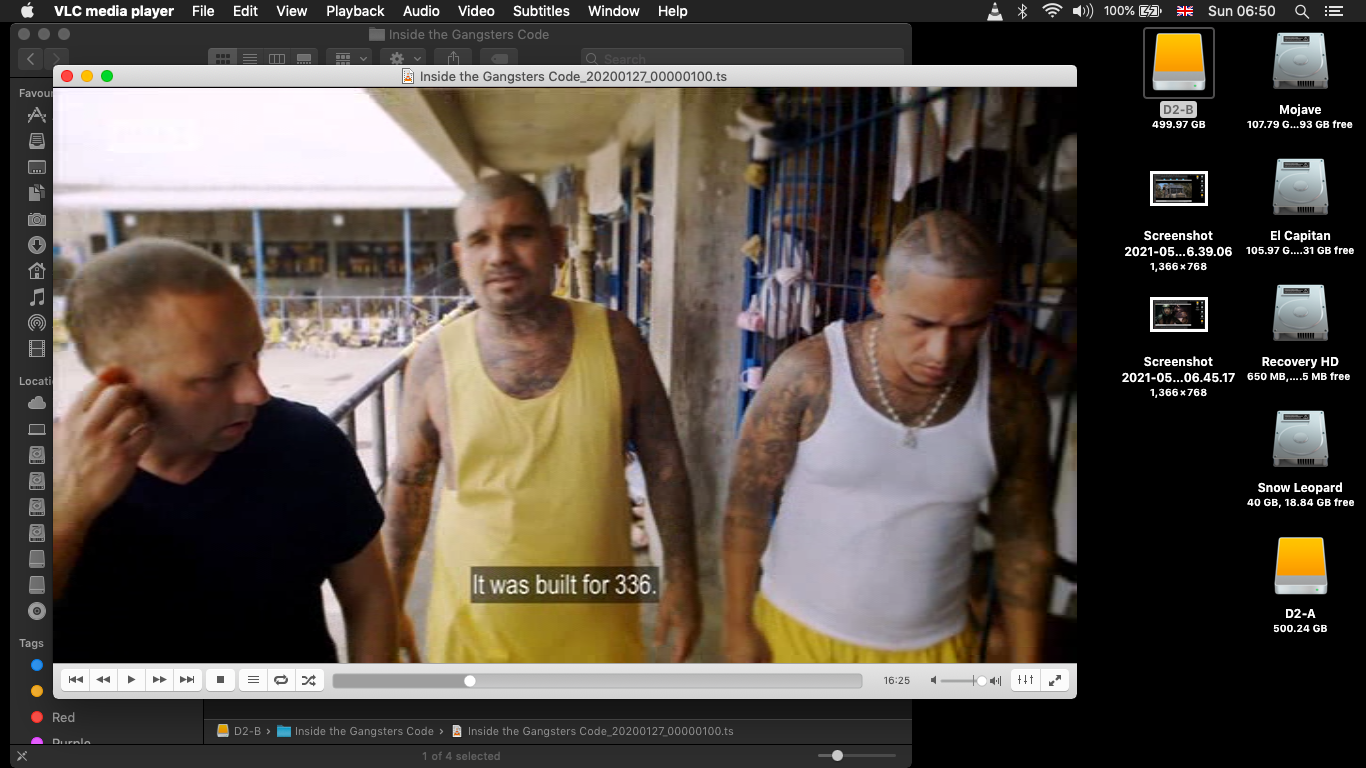Image resolution: width=1366 pixels, height=768 pixels.
Task: Click the Sun 06:50 clock
Action: tap(1241, 11)
